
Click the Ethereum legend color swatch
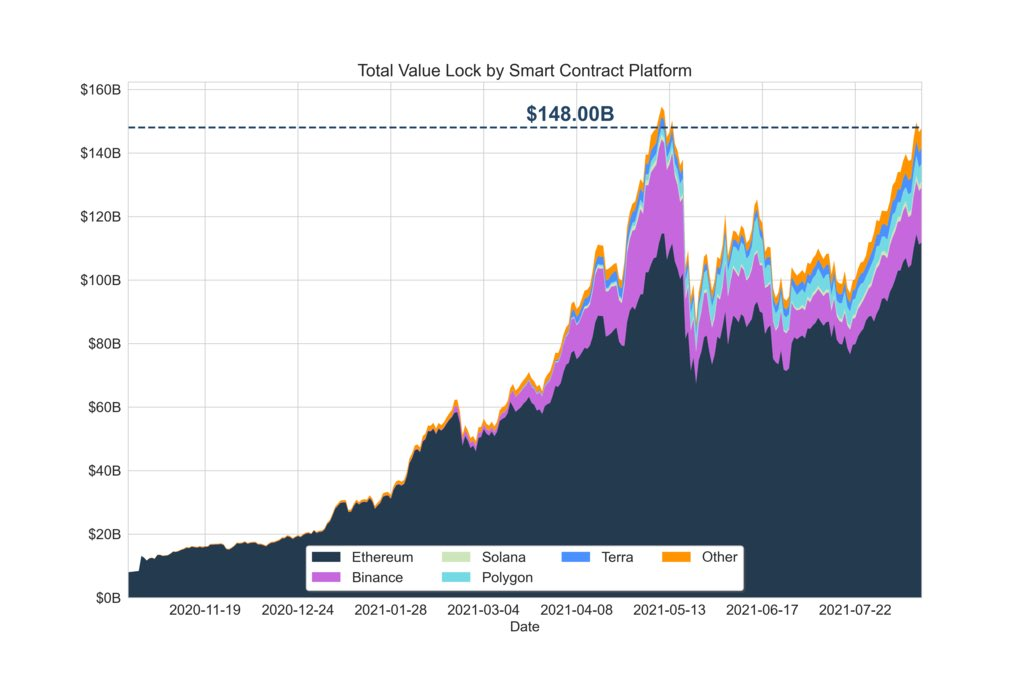click(326, 557)
